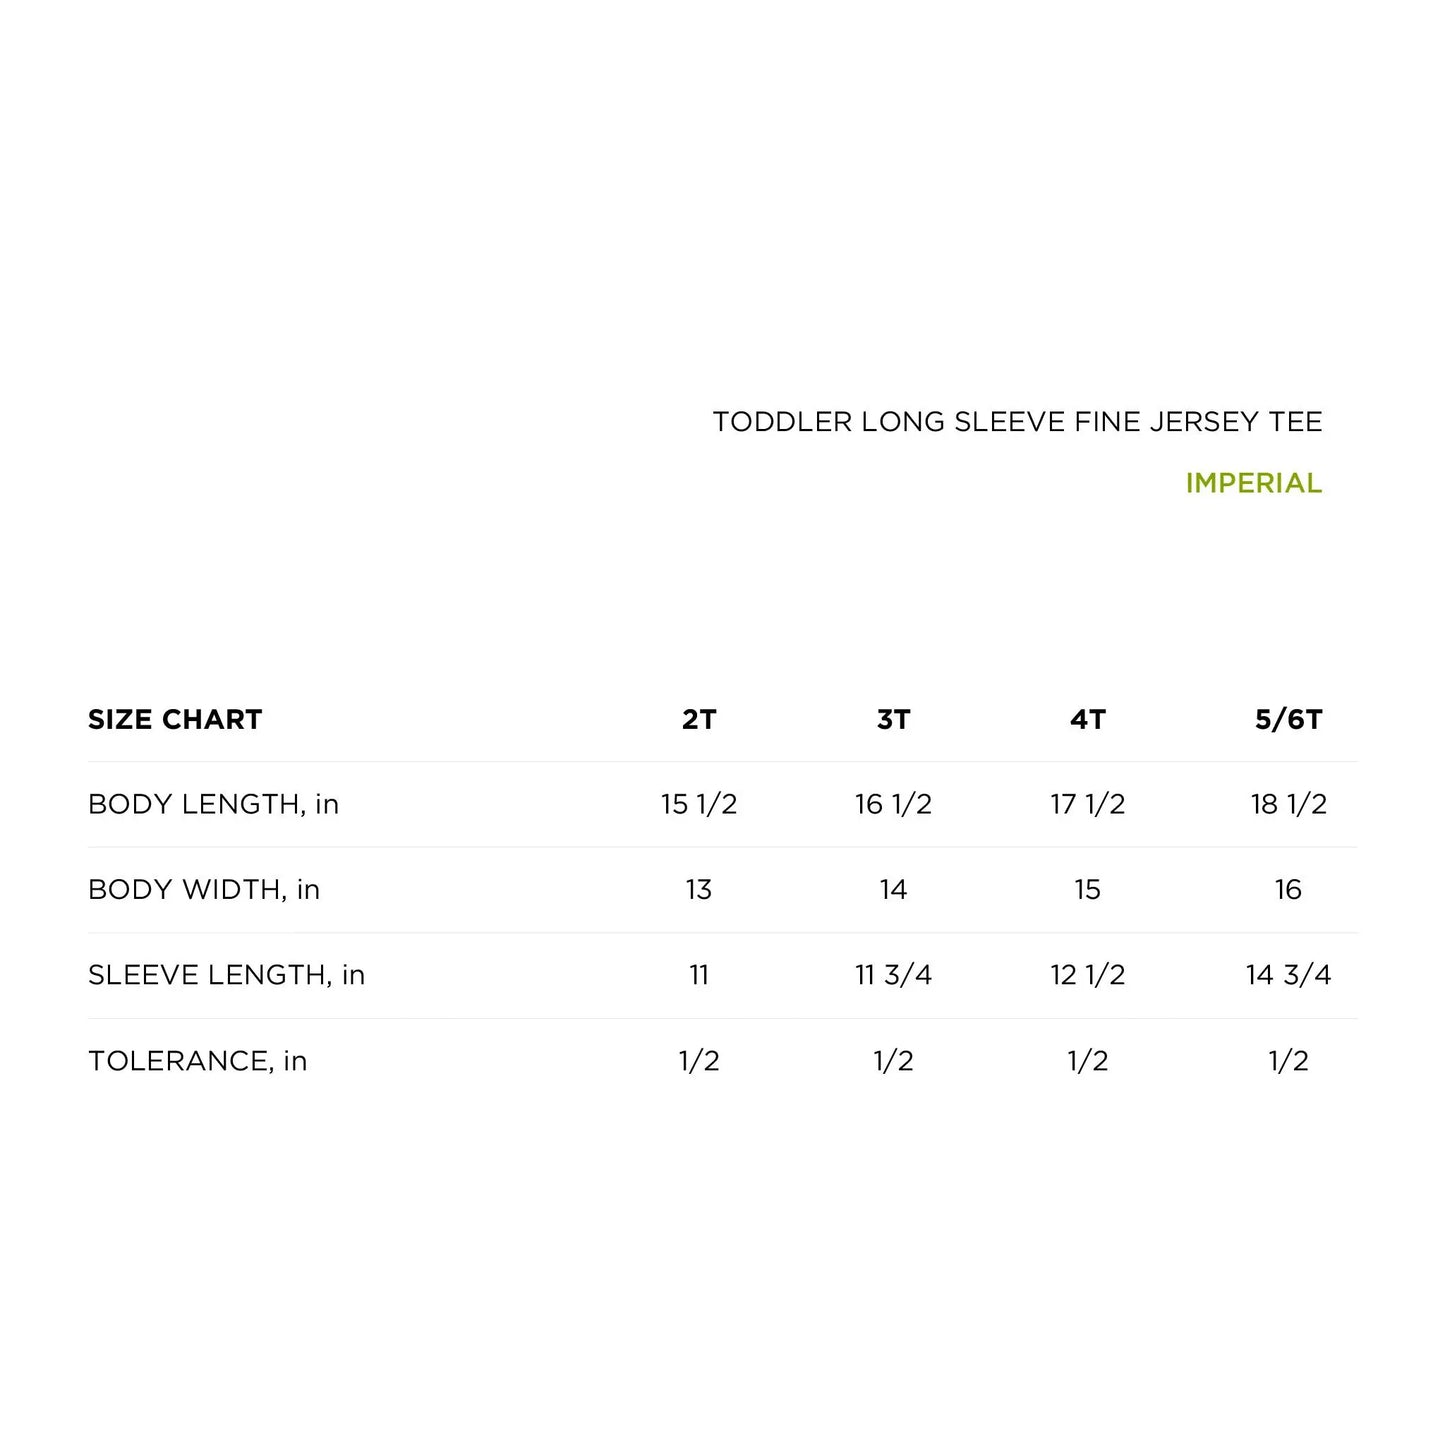The width and height of the screenshot is (1445, 1445).
Task: Click the 4T sleeve length value 12 1/2
Action: click(x=1087, y=975)
